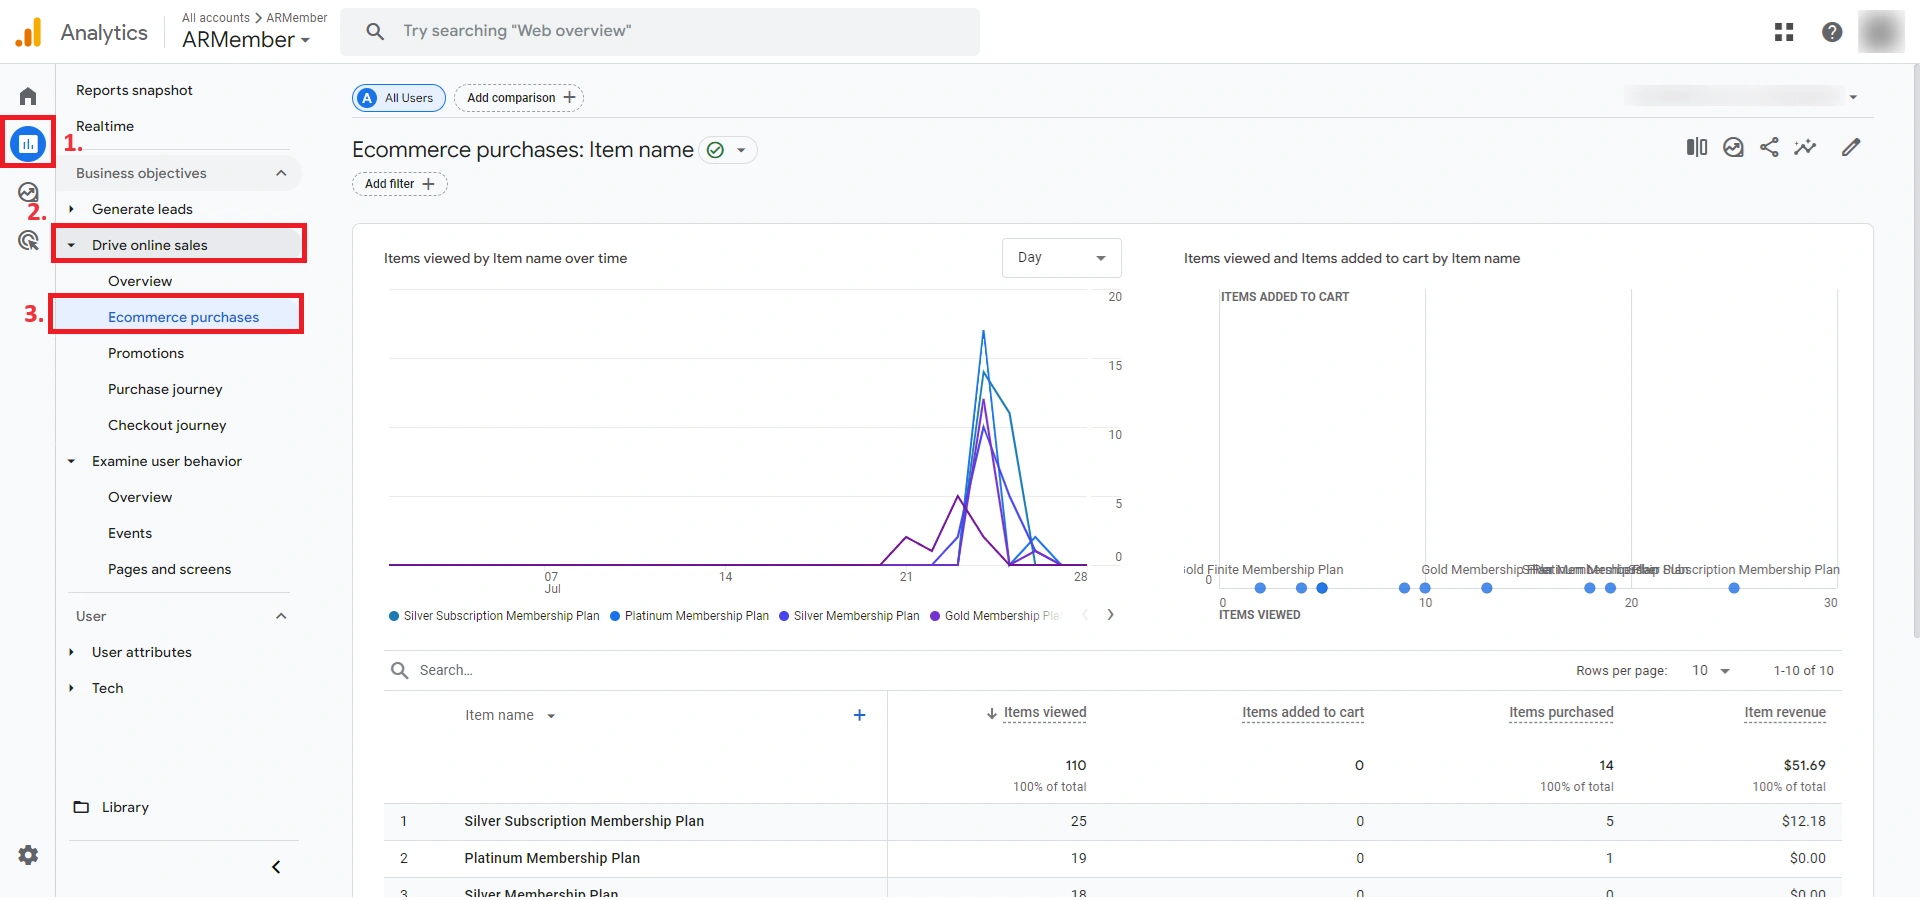Open the Insights icon in report toolbar
Image resolution: width=1920 pixels, height=900 pixels.
pos(1733,147)
